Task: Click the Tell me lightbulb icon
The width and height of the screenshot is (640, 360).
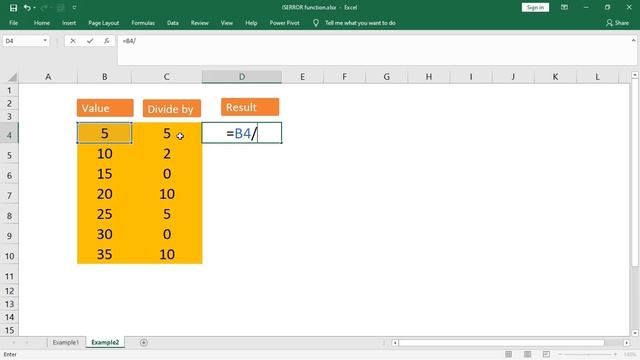Action: click(316, 23)
